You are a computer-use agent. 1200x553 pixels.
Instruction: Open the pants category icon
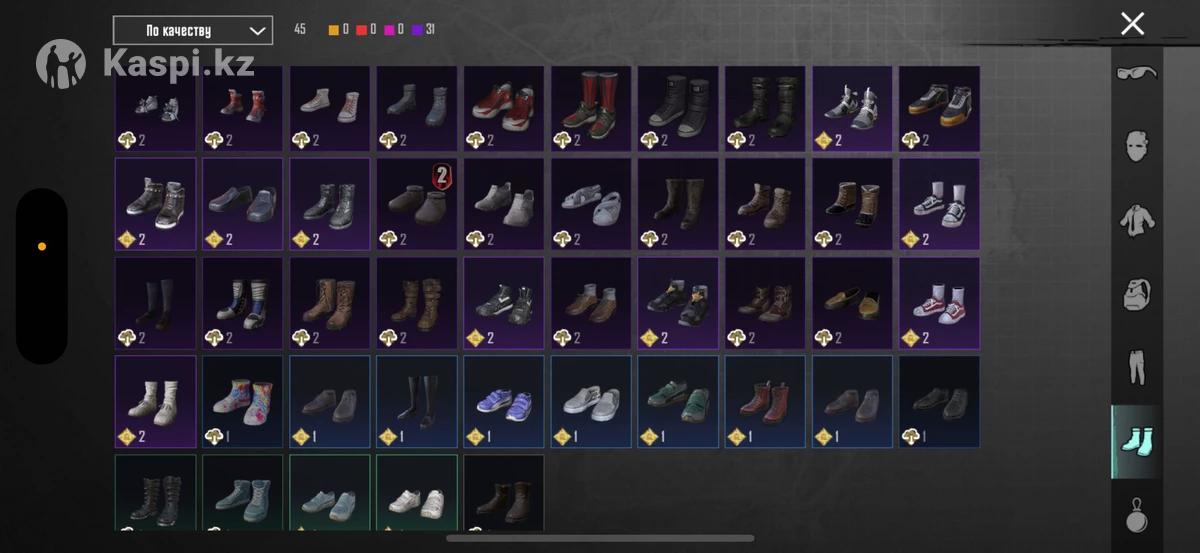[x=1137, y=368]
